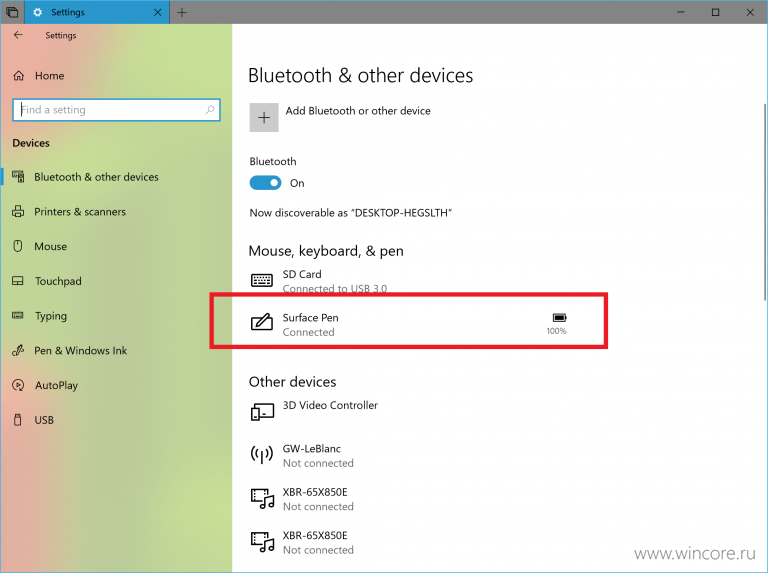Minimize the Settings window
Viewport: 768px width, 573px height.
point(680,12)
